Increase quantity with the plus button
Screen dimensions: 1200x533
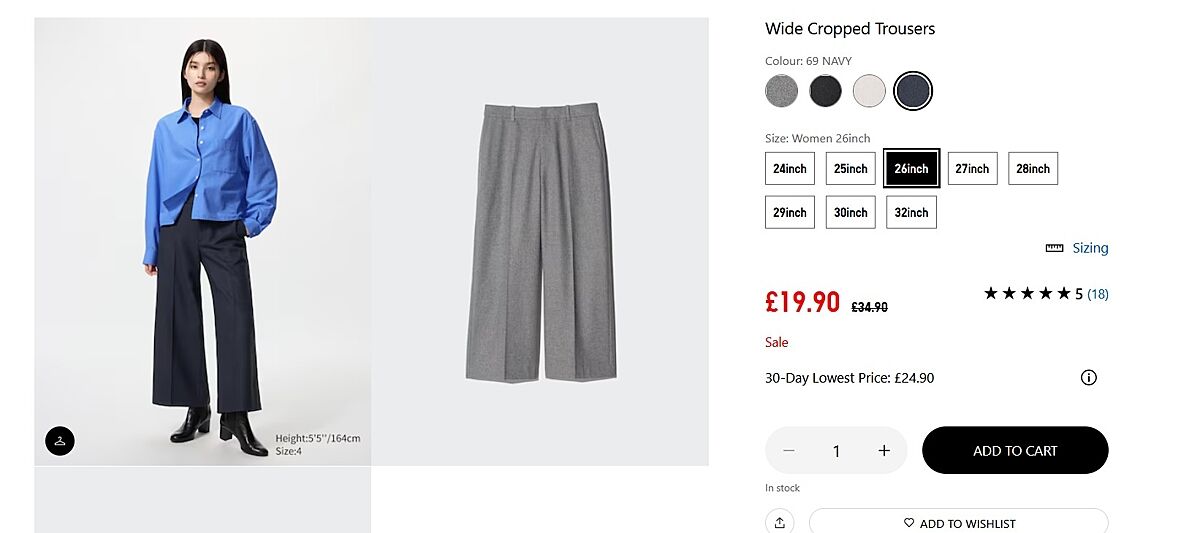[x=884, y=451]
